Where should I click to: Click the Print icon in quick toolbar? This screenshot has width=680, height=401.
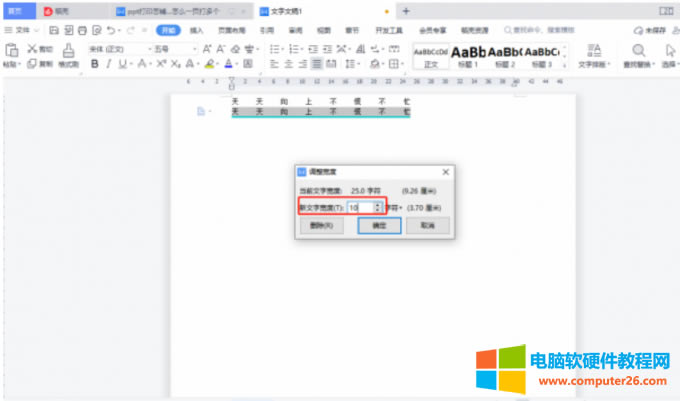click(82, 30)
